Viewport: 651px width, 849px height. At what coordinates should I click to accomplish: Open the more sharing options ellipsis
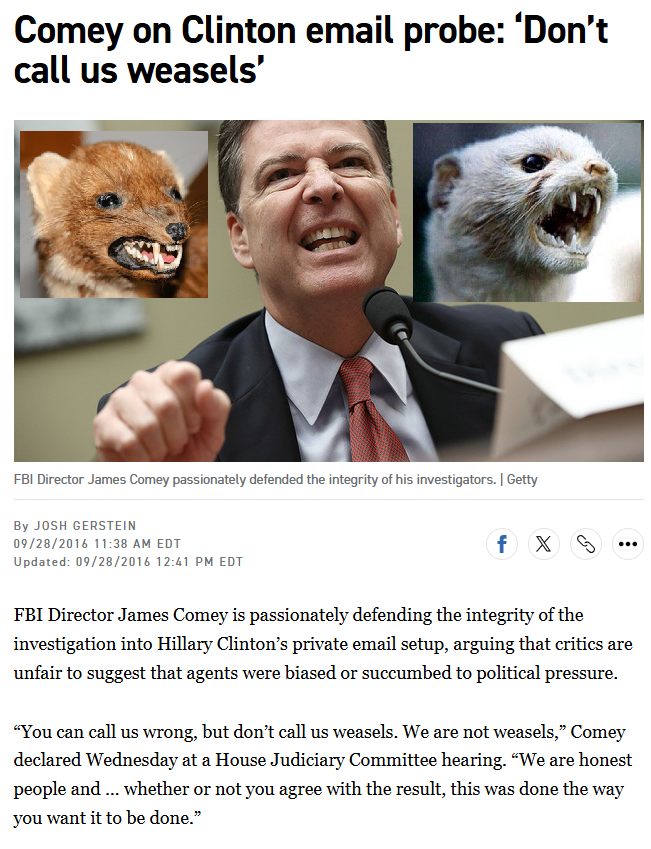point(628,543)
